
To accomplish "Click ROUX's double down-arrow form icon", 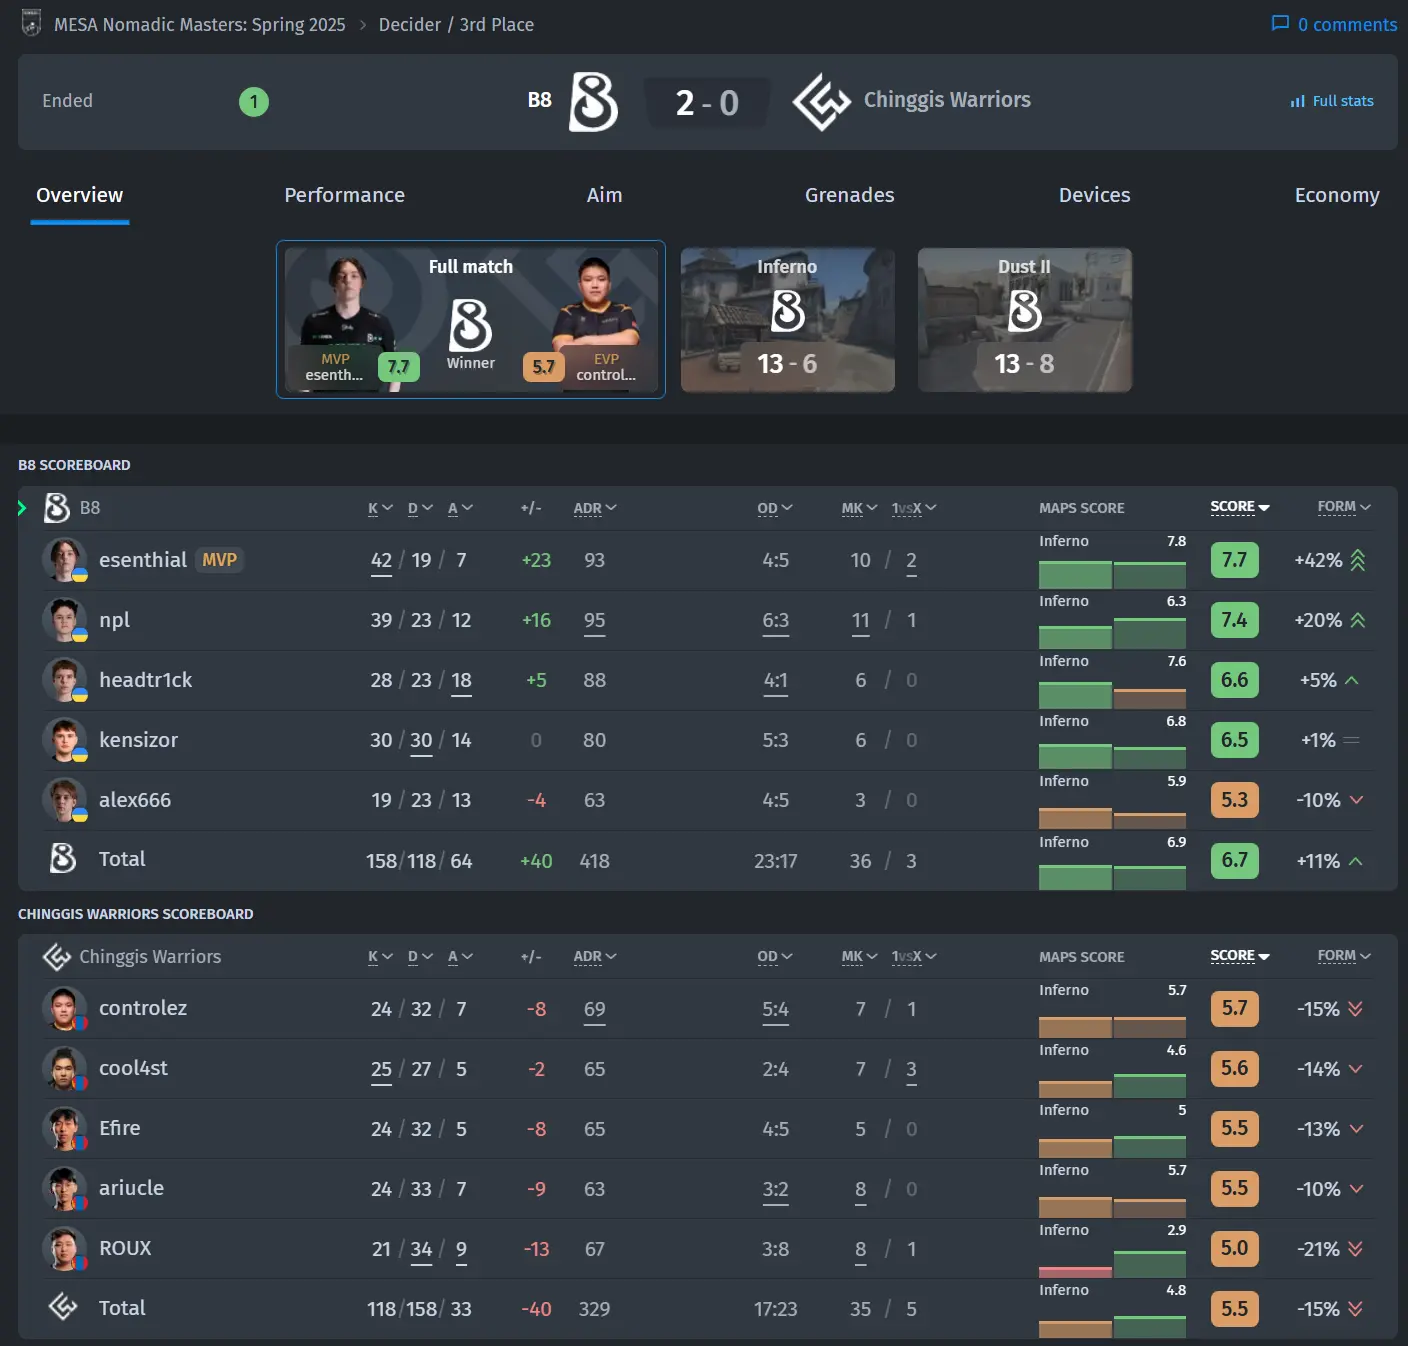I will 1355,1249.
